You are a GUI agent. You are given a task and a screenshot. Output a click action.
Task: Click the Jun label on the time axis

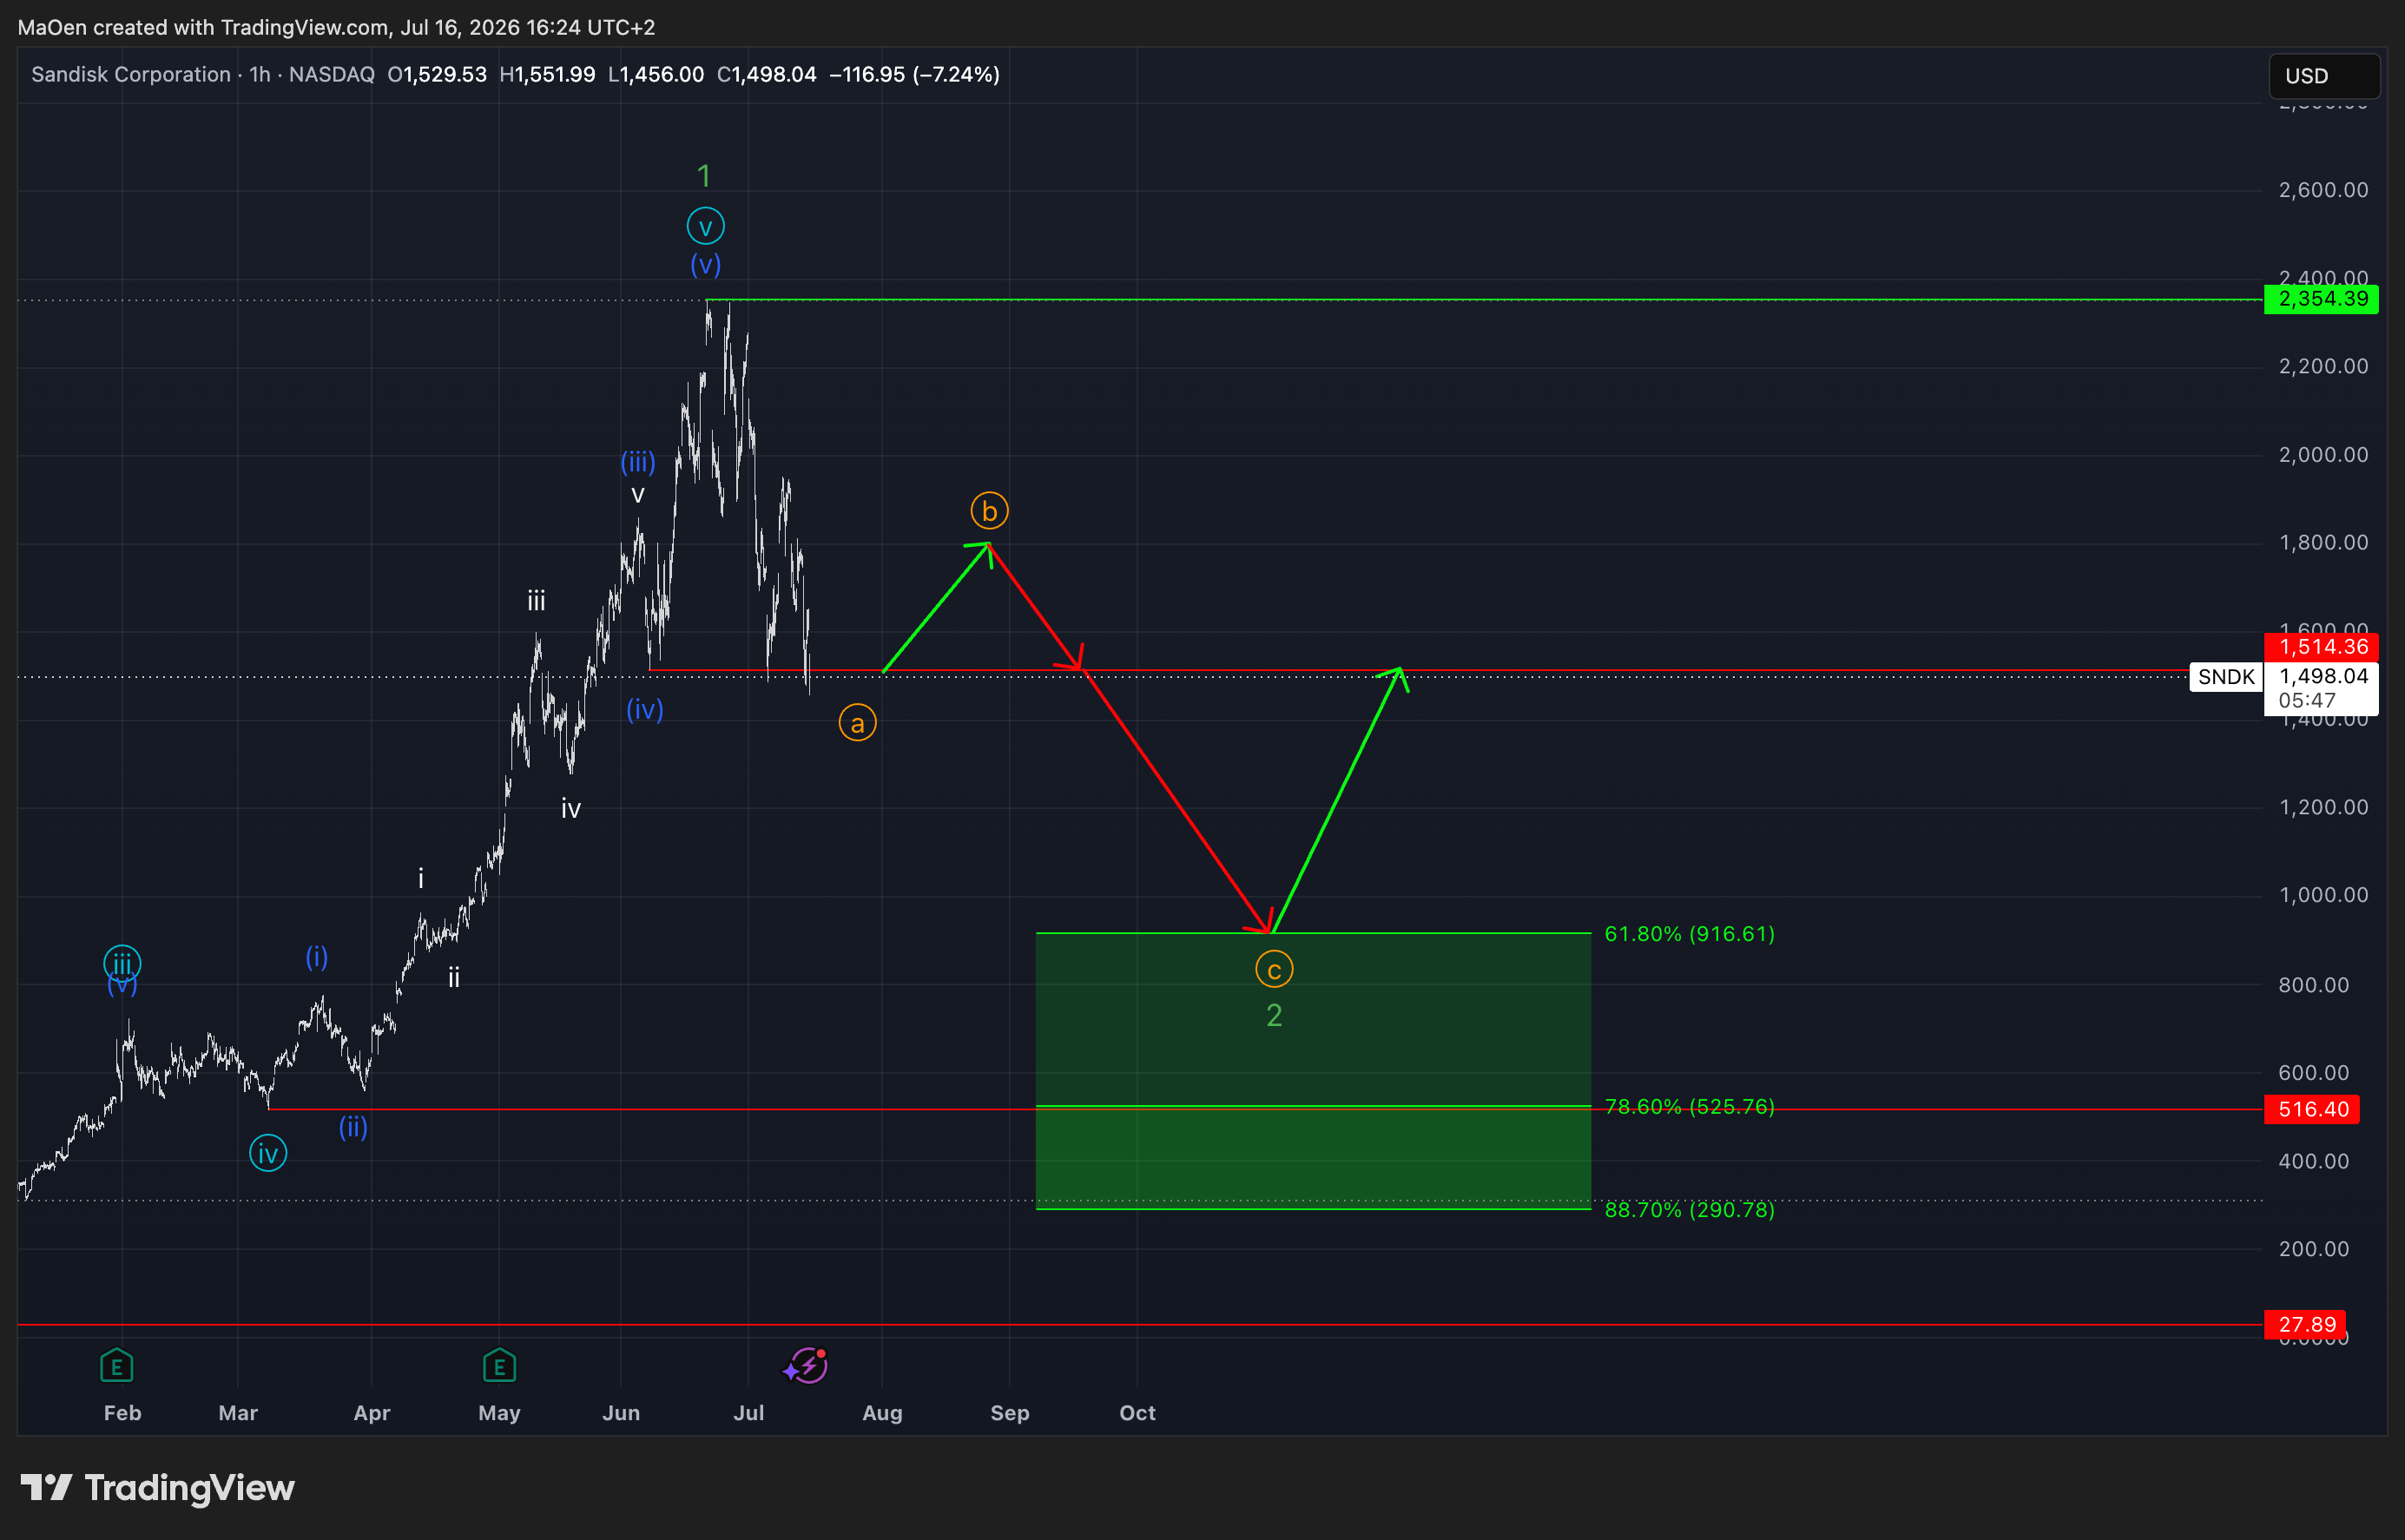[621, 1413]
